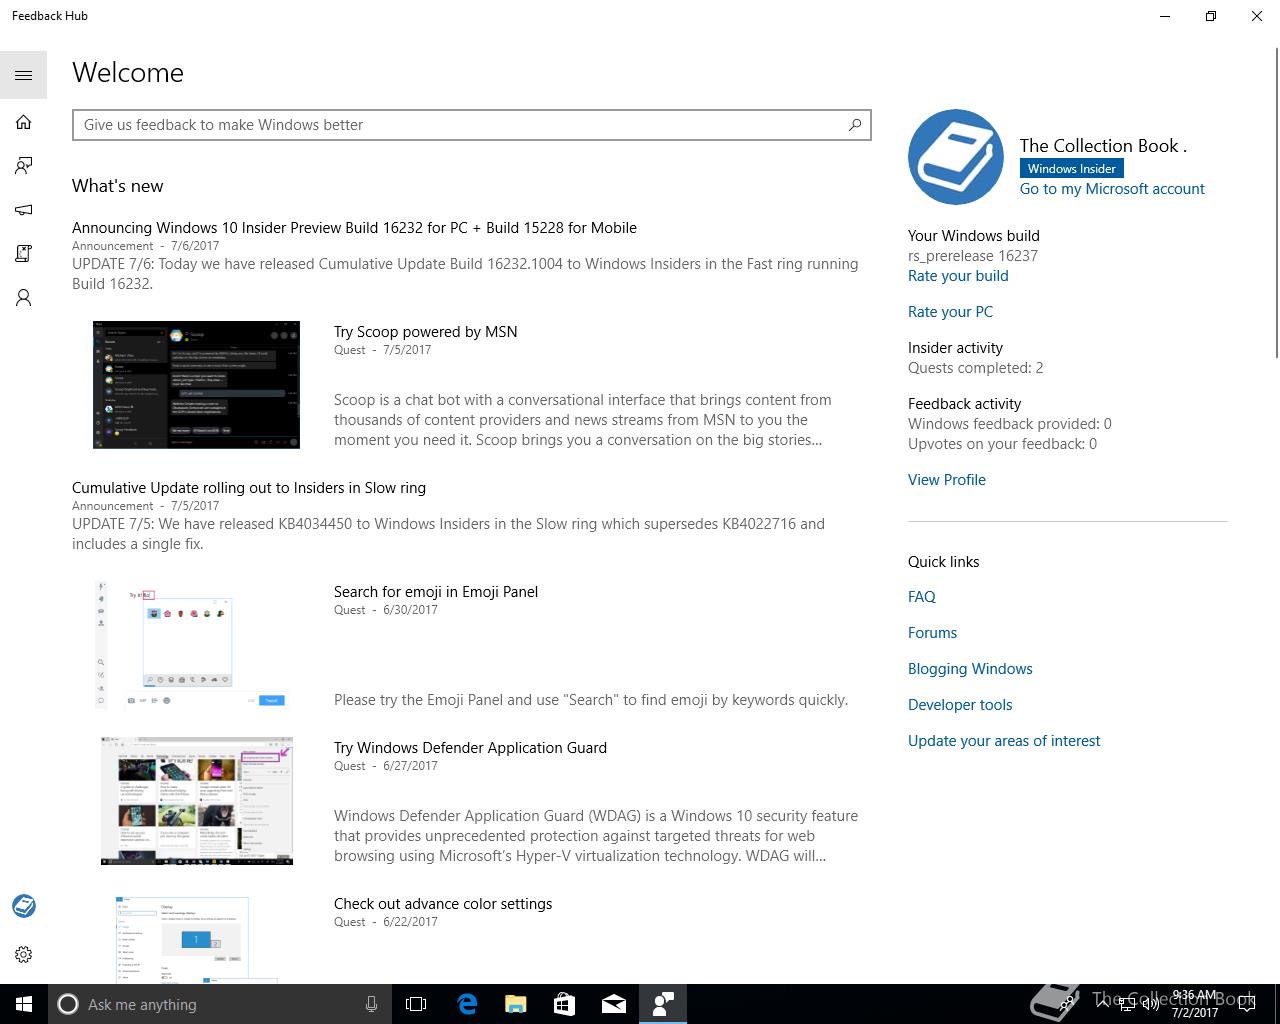Image resolution: width=1280 pixels, height=1024 pixels.
Task: Open the Windows Start button
Action: pos(24,1004)
